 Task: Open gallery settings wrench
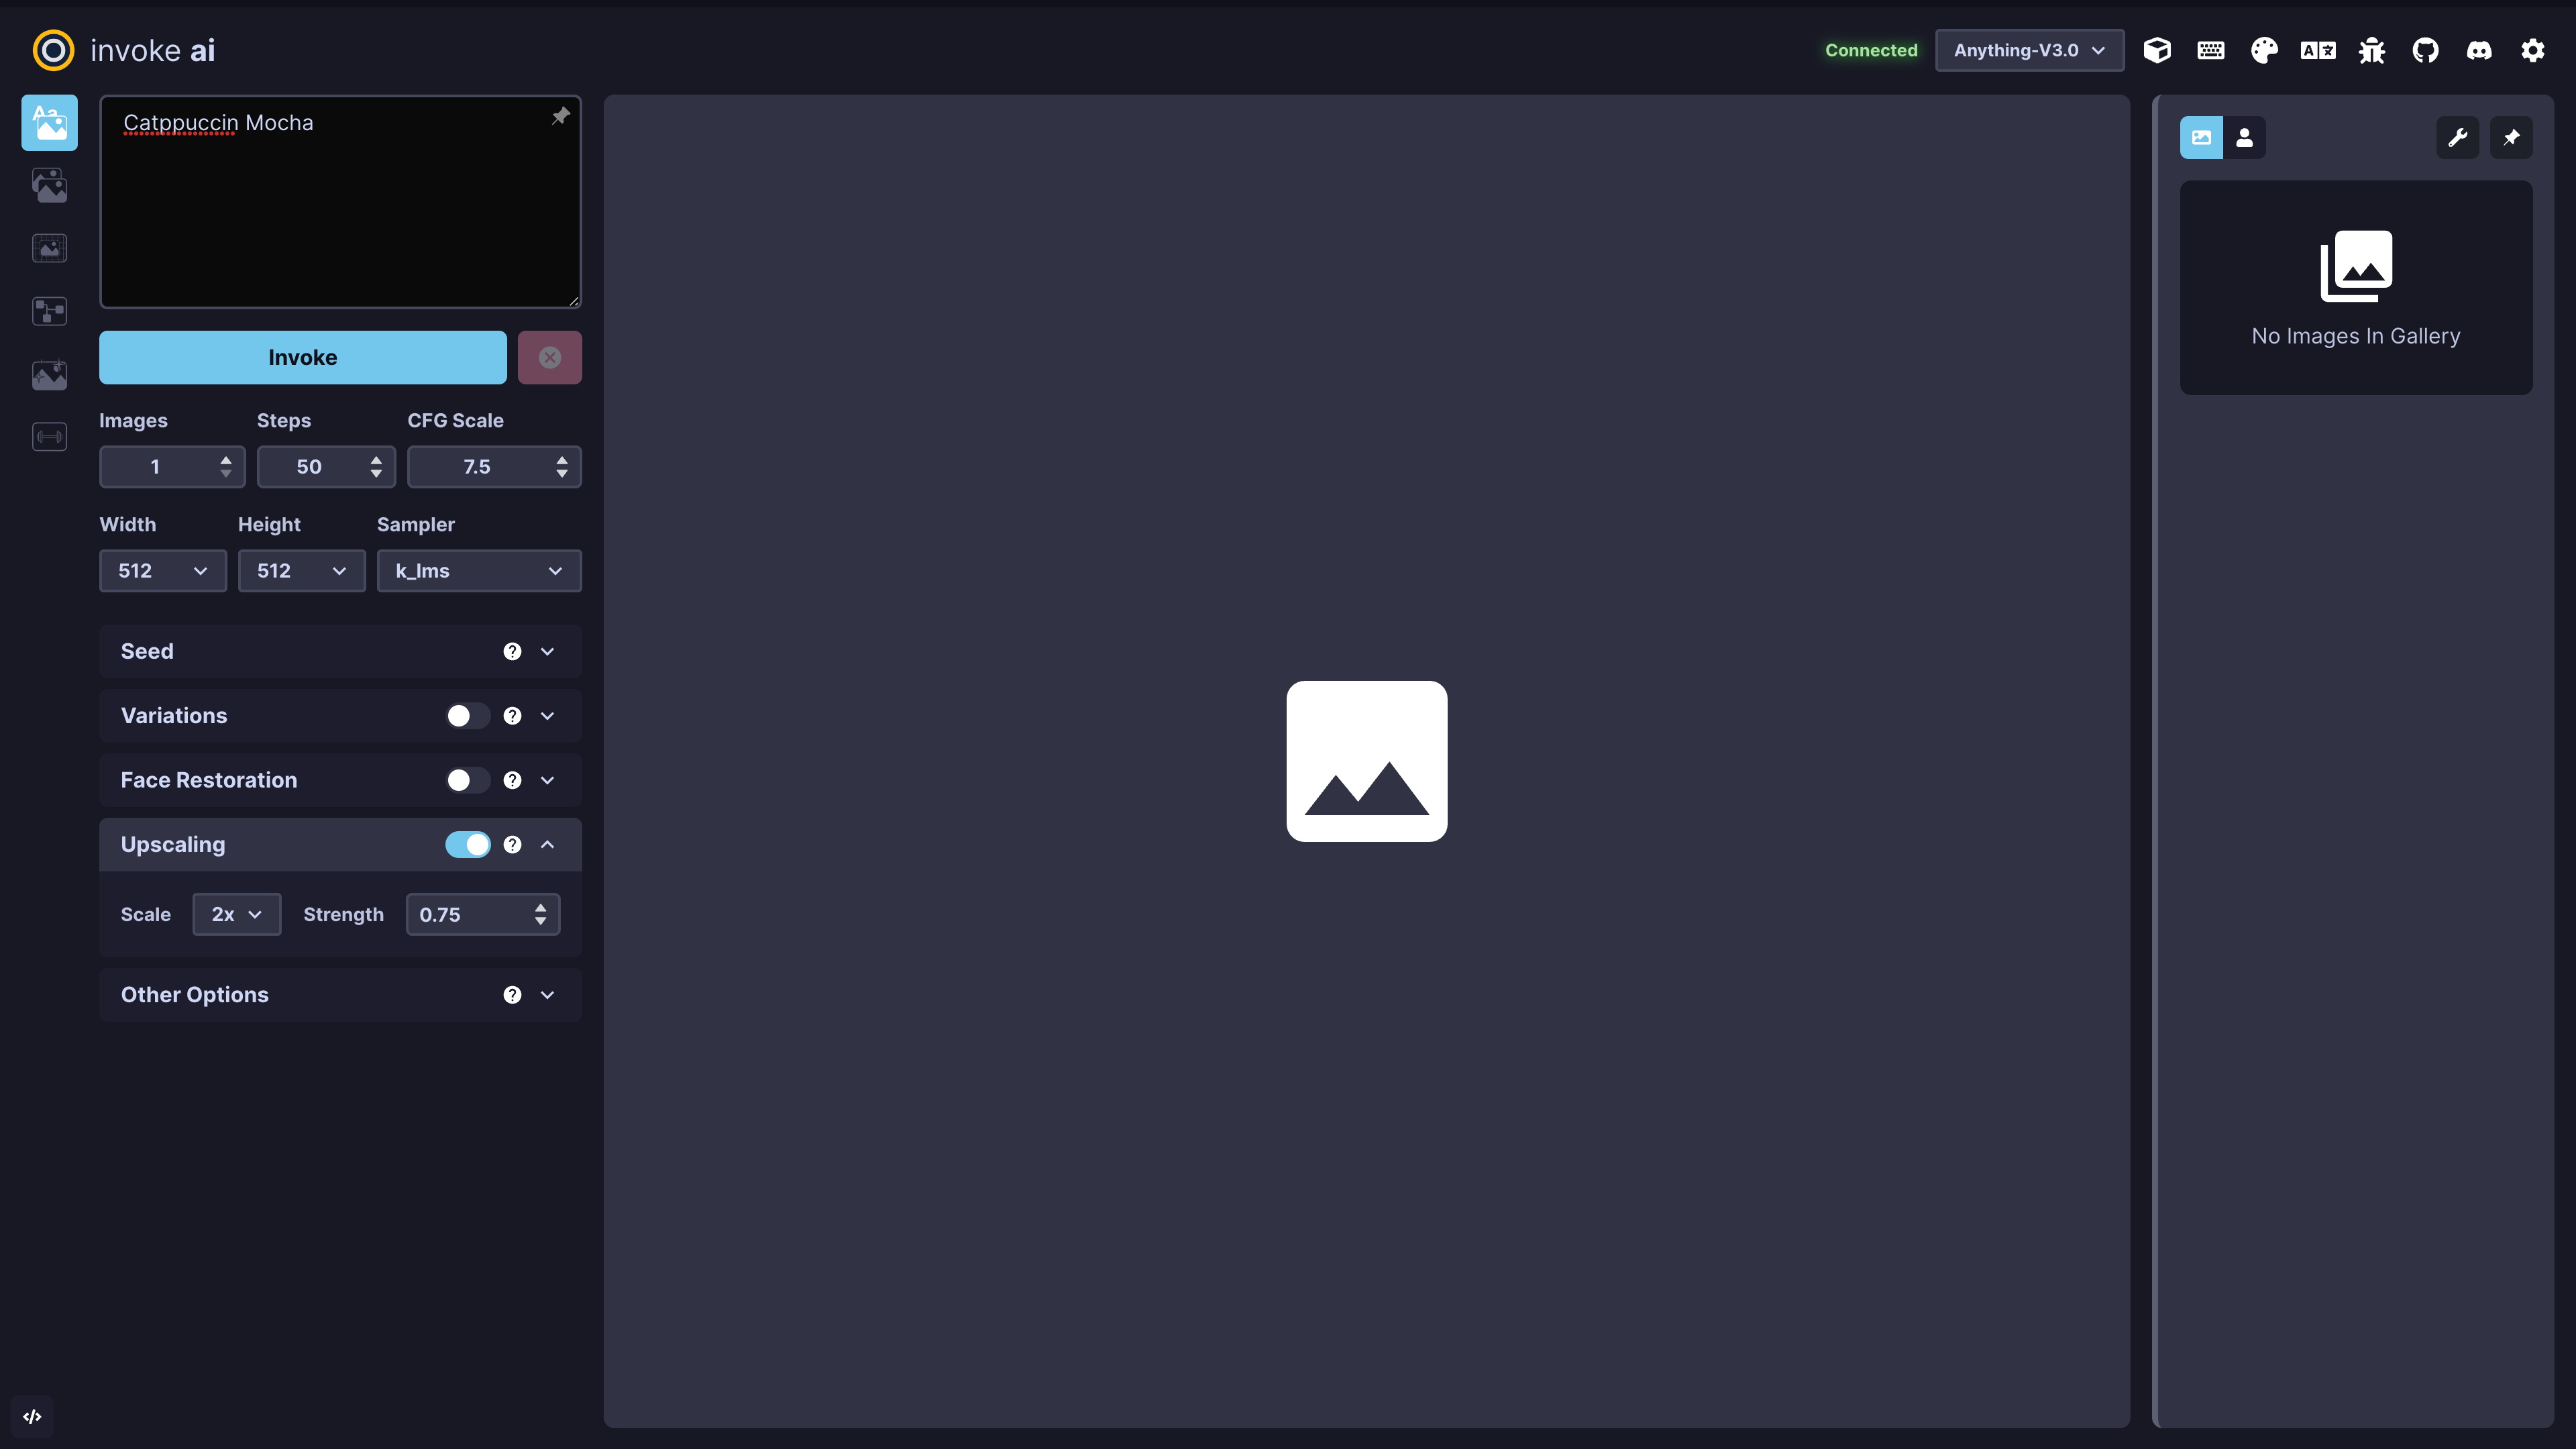(2457, 138)
